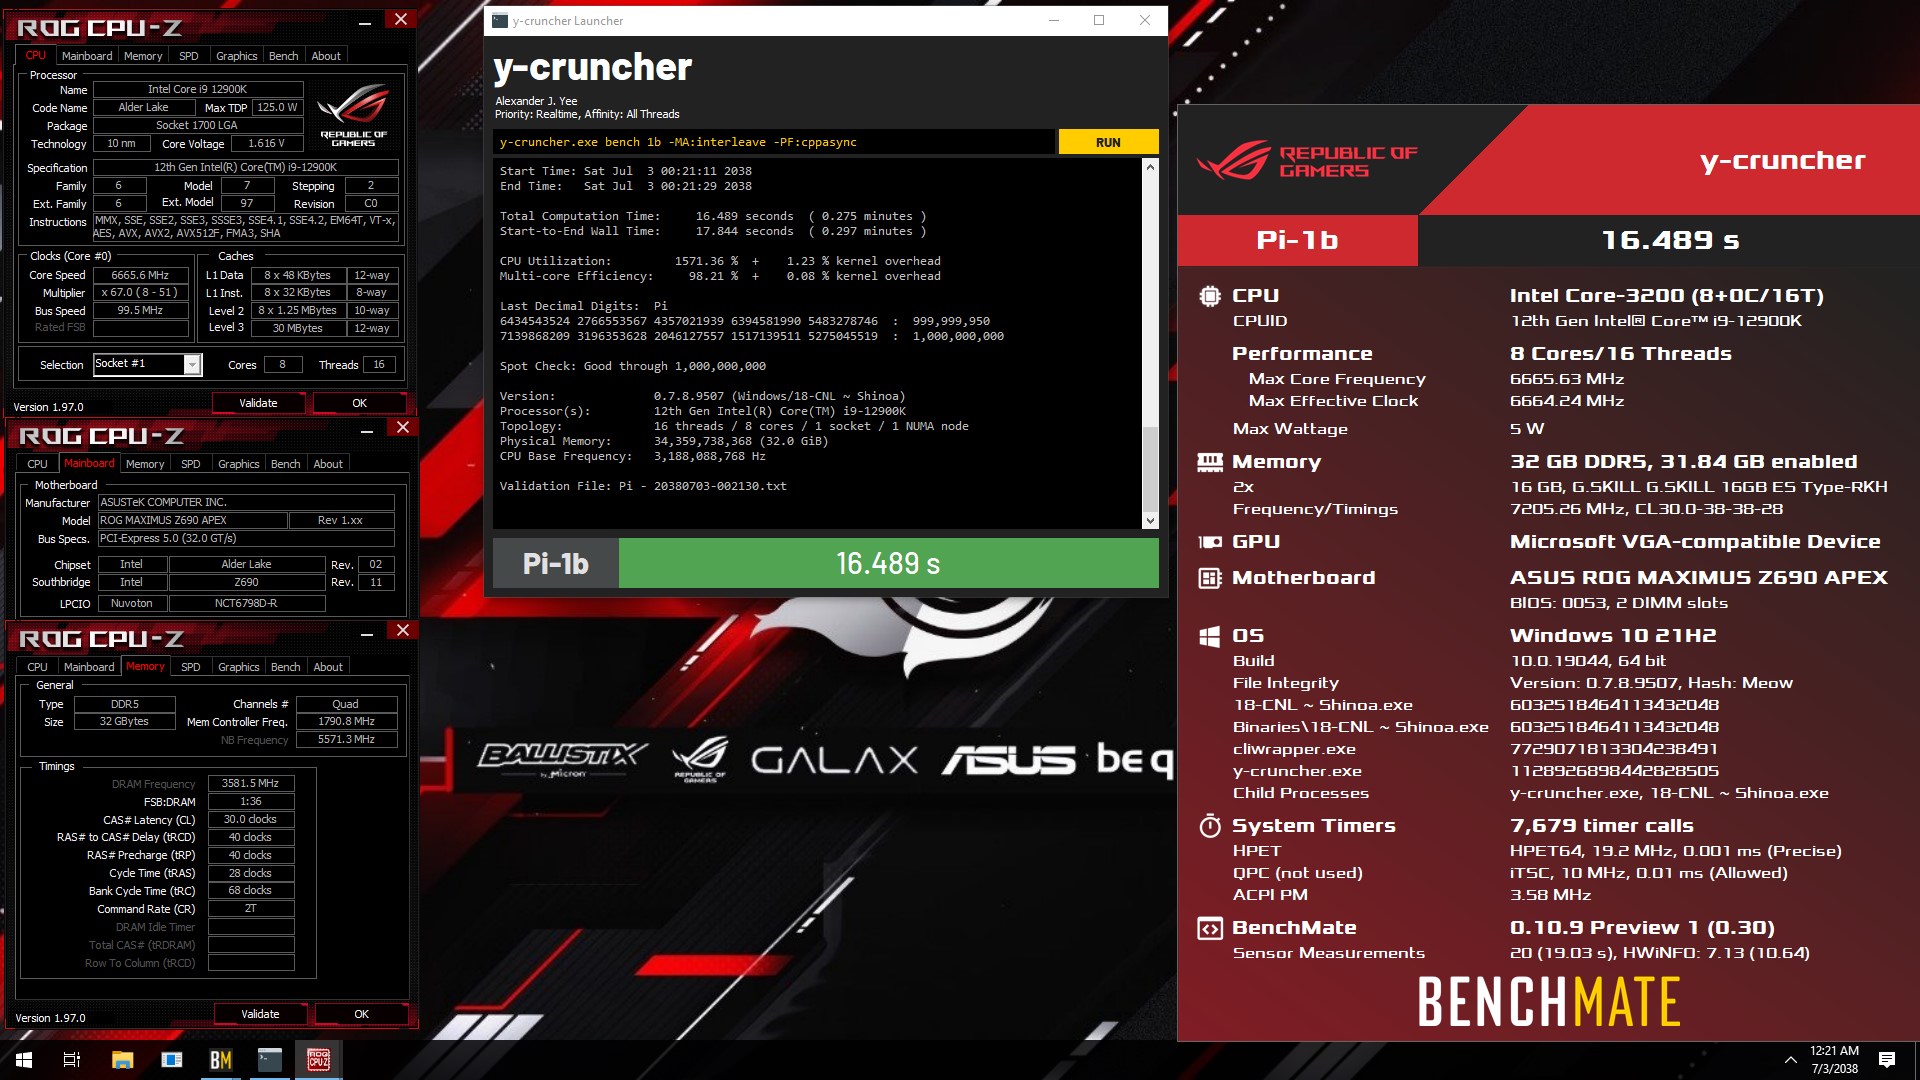
Task: Switch to Memory tab in top CPU-Z window
Action: point(143,56)
